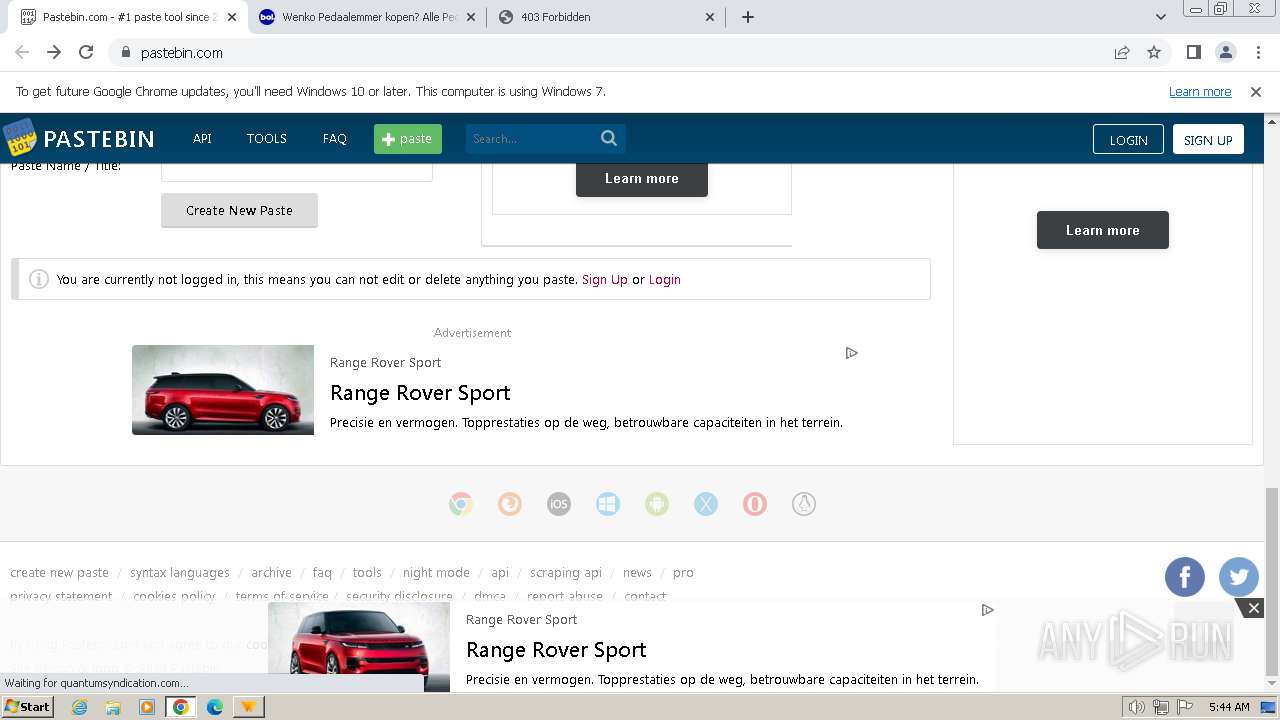Open the Chrome extension platform icon
Viewport: 1280px width, 720px height.
tap(461, 504)
